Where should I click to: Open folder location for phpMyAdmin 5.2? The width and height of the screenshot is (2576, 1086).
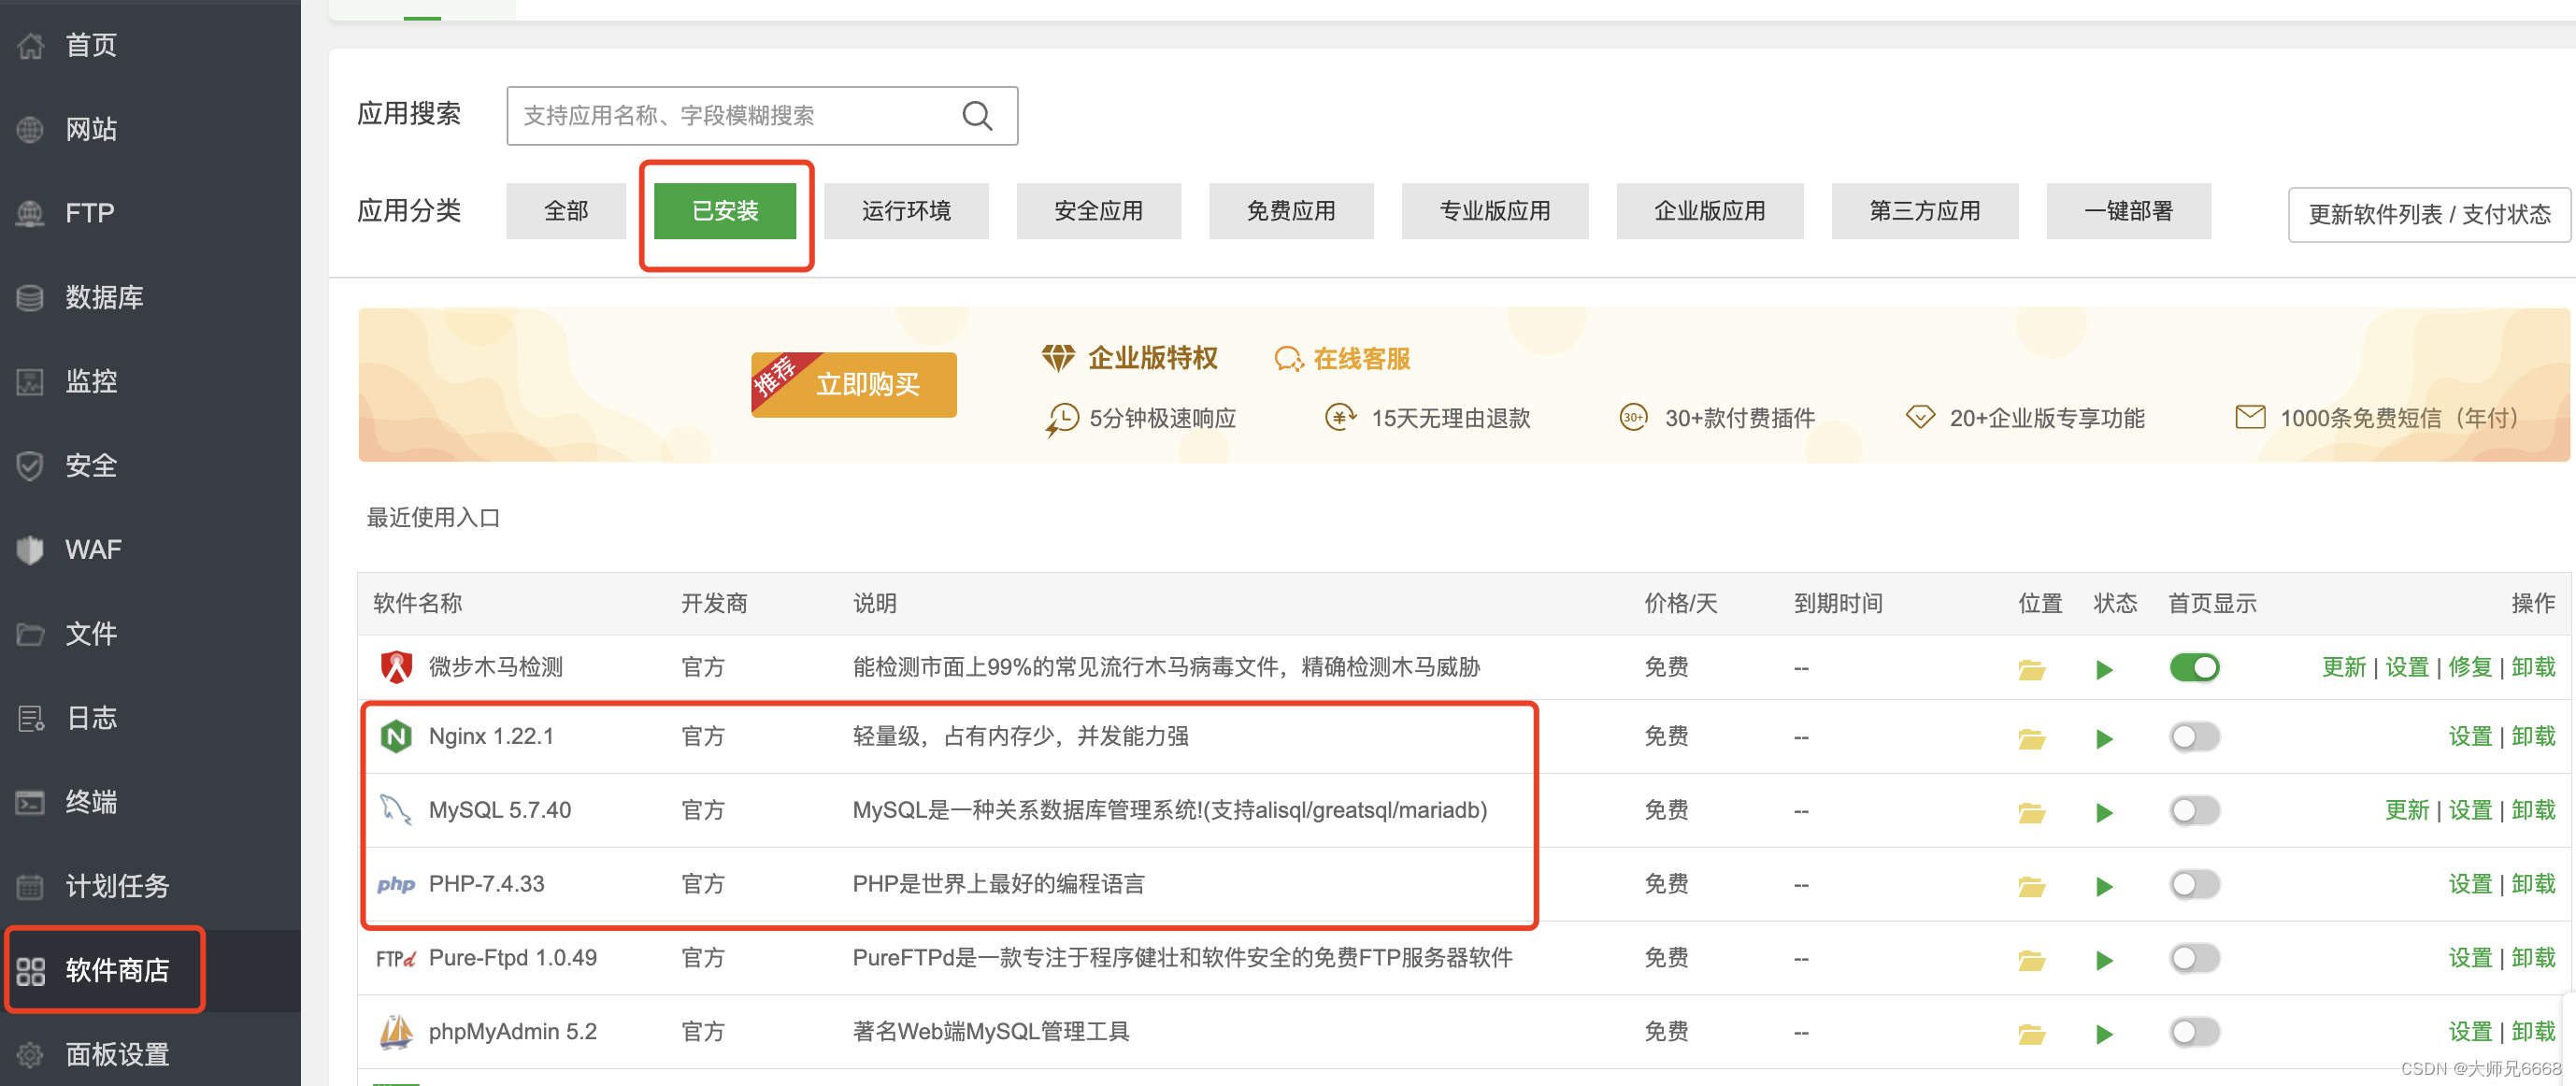[2031, 1034]
